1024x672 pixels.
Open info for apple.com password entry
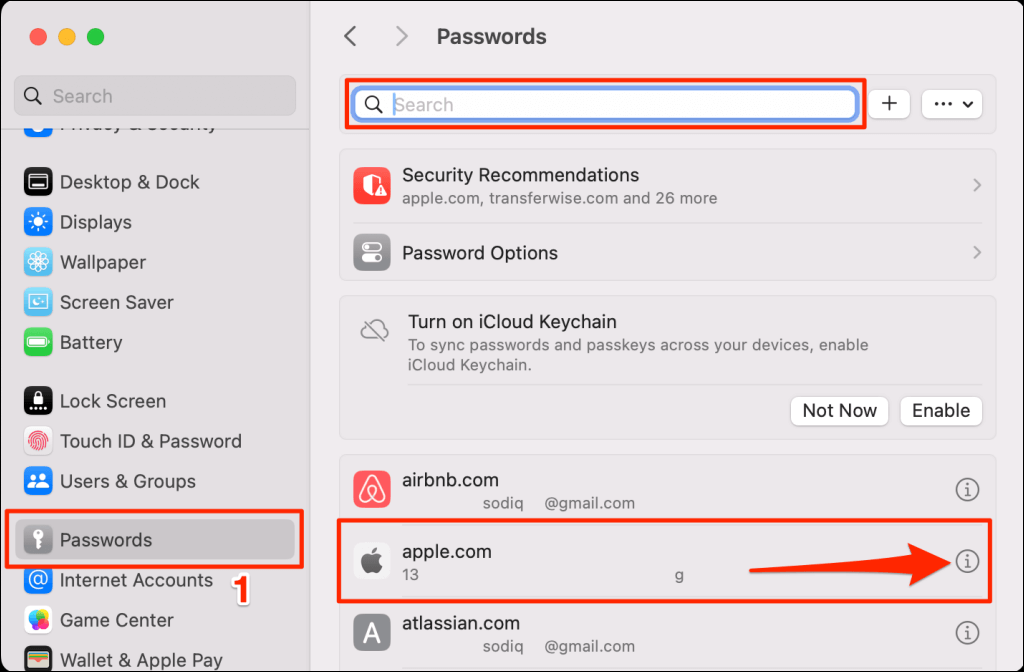[x=967, y=560]
